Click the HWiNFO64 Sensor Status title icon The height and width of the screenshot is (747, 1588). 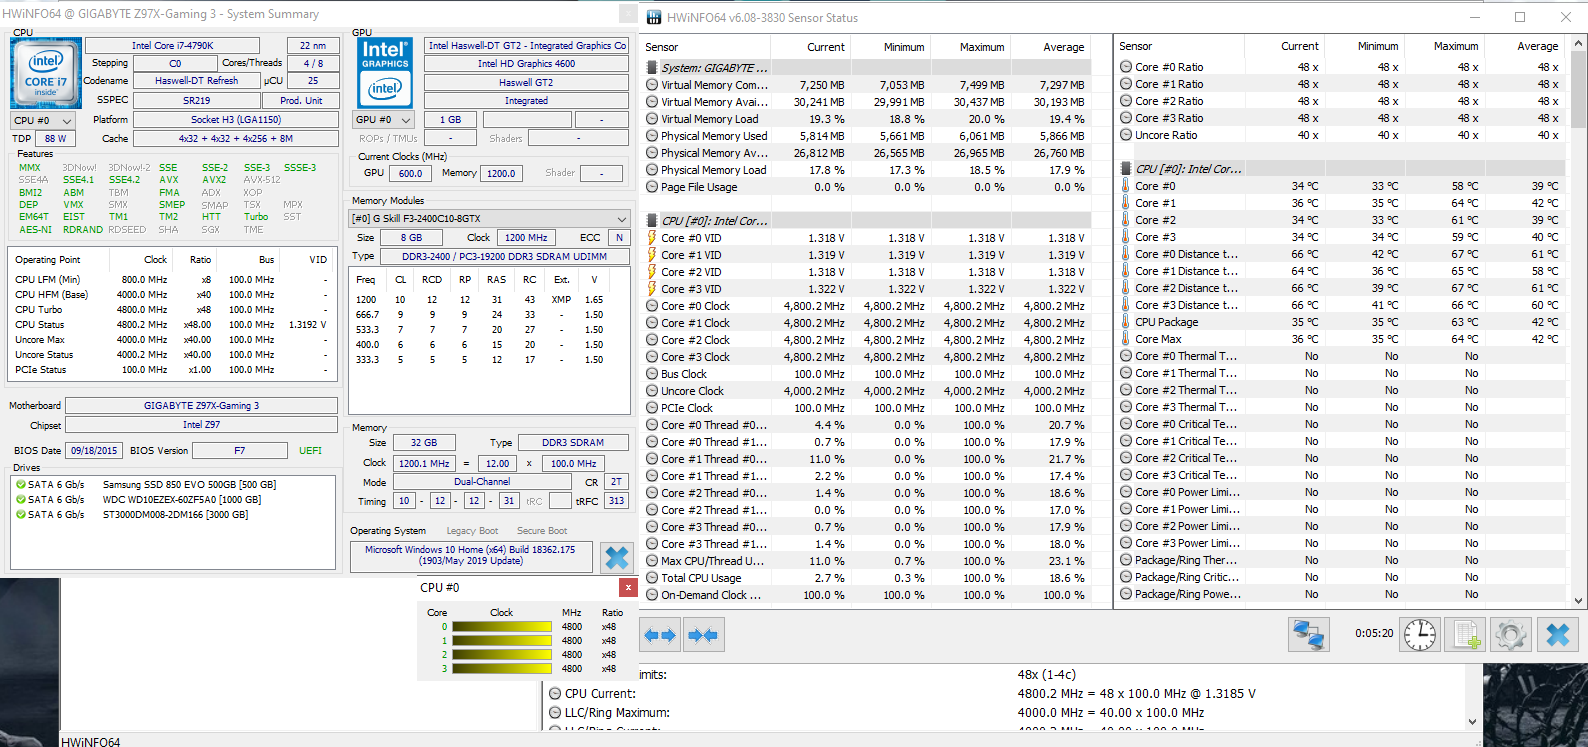[654, 17]
